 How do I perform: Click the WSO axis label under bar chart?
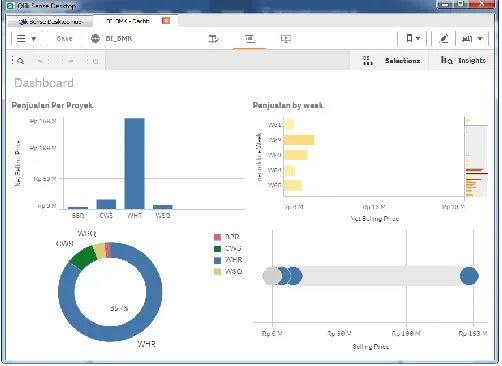click(163, 216)
